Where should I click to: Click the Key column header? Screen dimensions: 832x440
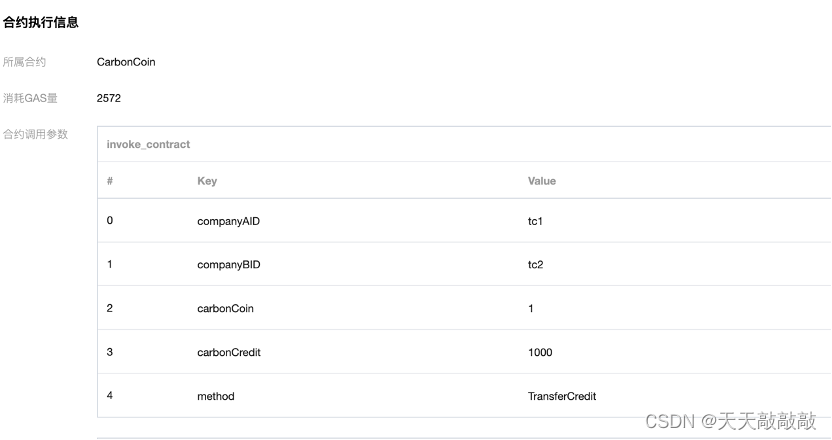point(207,181)
